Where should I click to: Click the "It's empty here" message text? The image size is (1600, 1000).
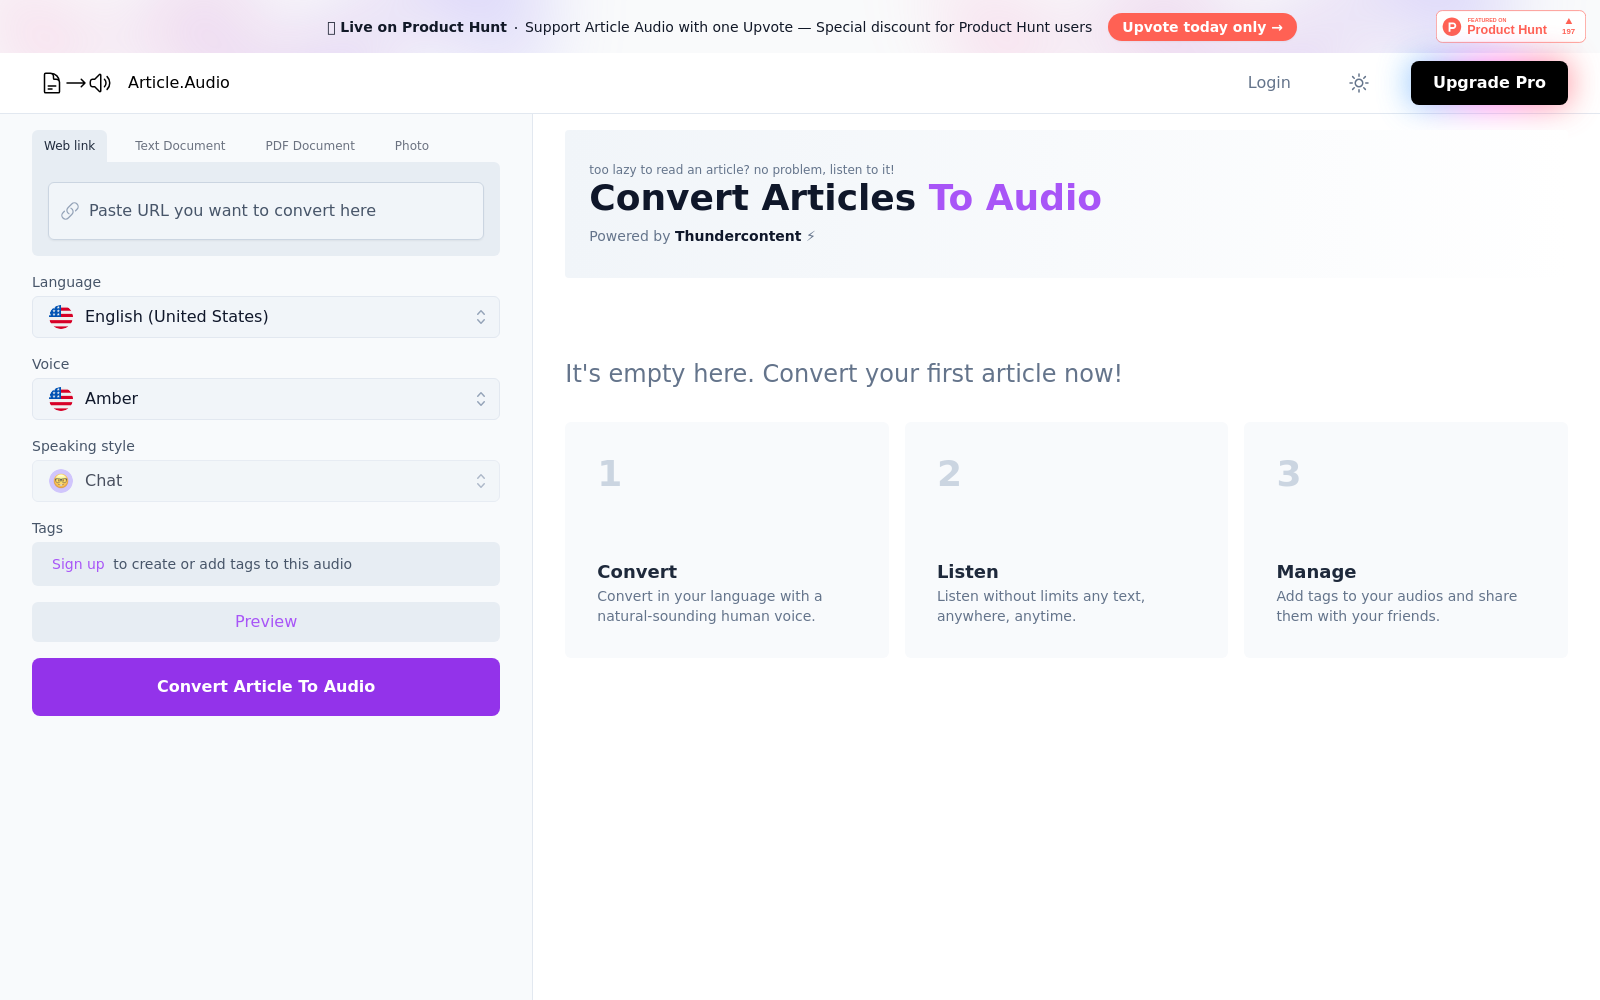(x=844, y=374)
